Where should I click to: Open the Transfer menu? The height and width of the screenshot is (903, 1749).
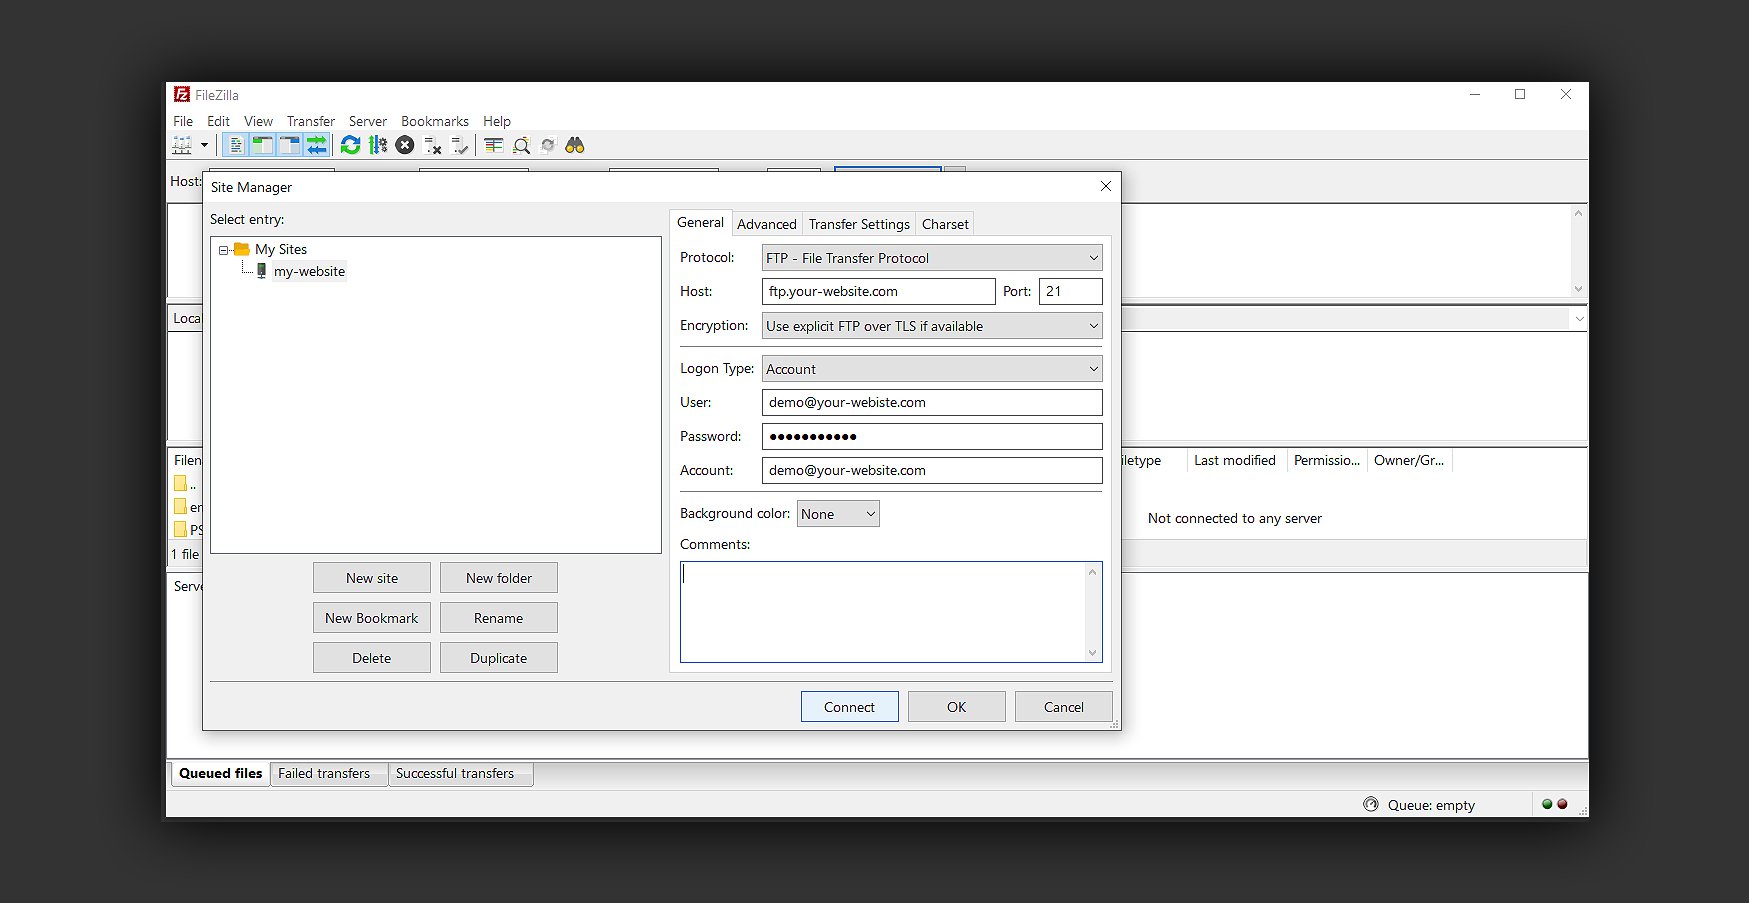point(311,121)
